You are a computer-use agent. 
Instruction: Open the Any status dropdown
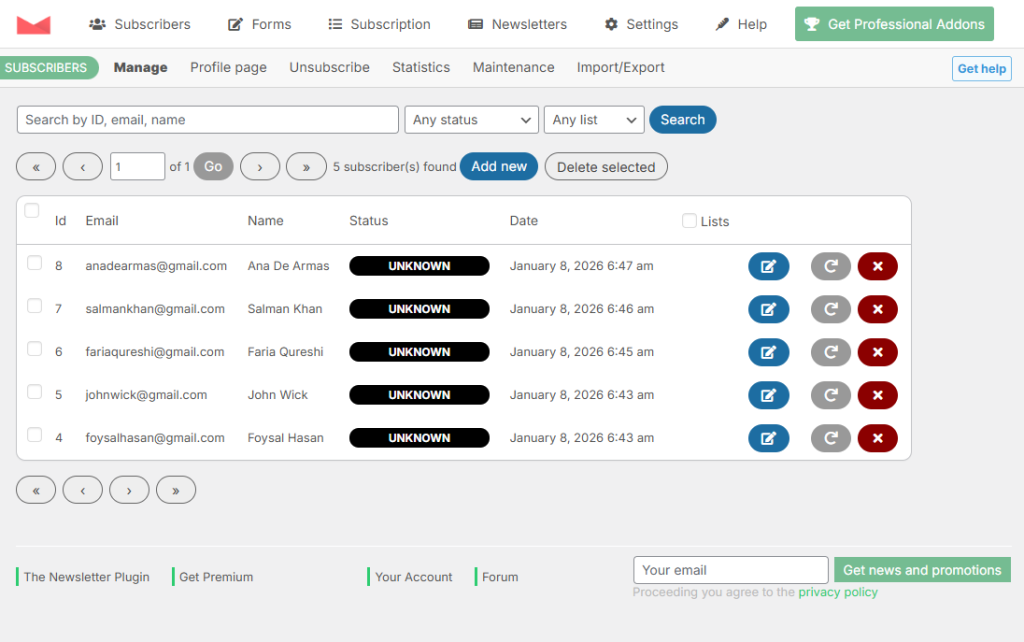(x=472, y=120)
